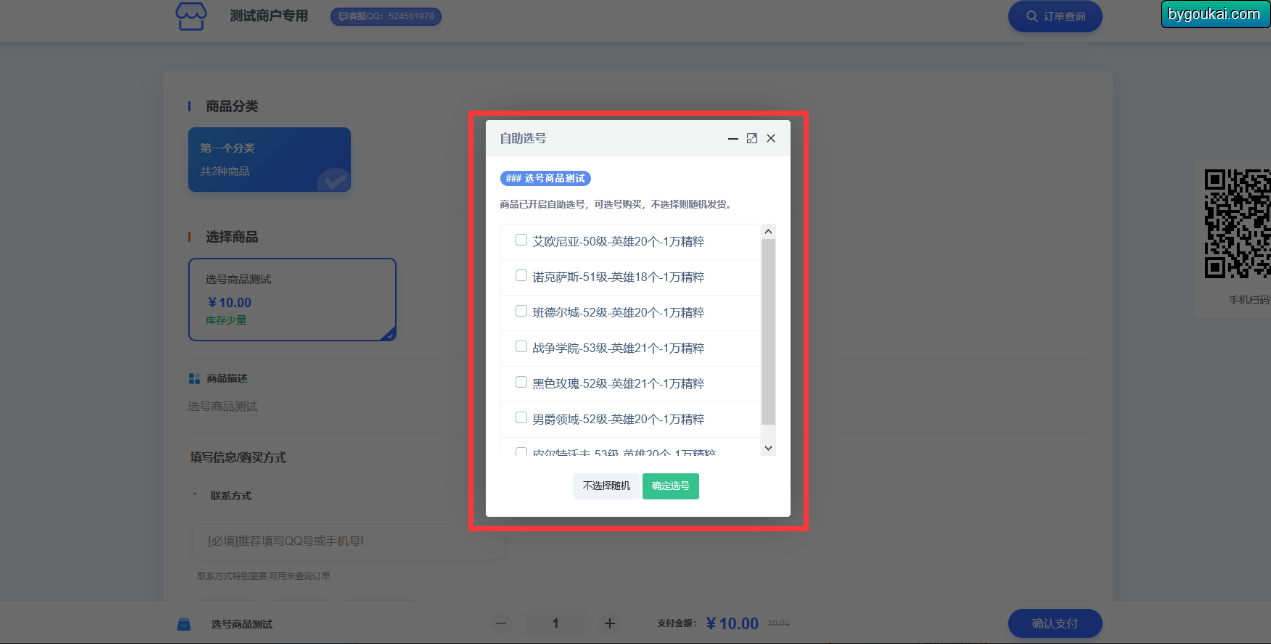This screenshot has width=1271, height=644.
Task: Click the QR code image
Action: 1237,223
